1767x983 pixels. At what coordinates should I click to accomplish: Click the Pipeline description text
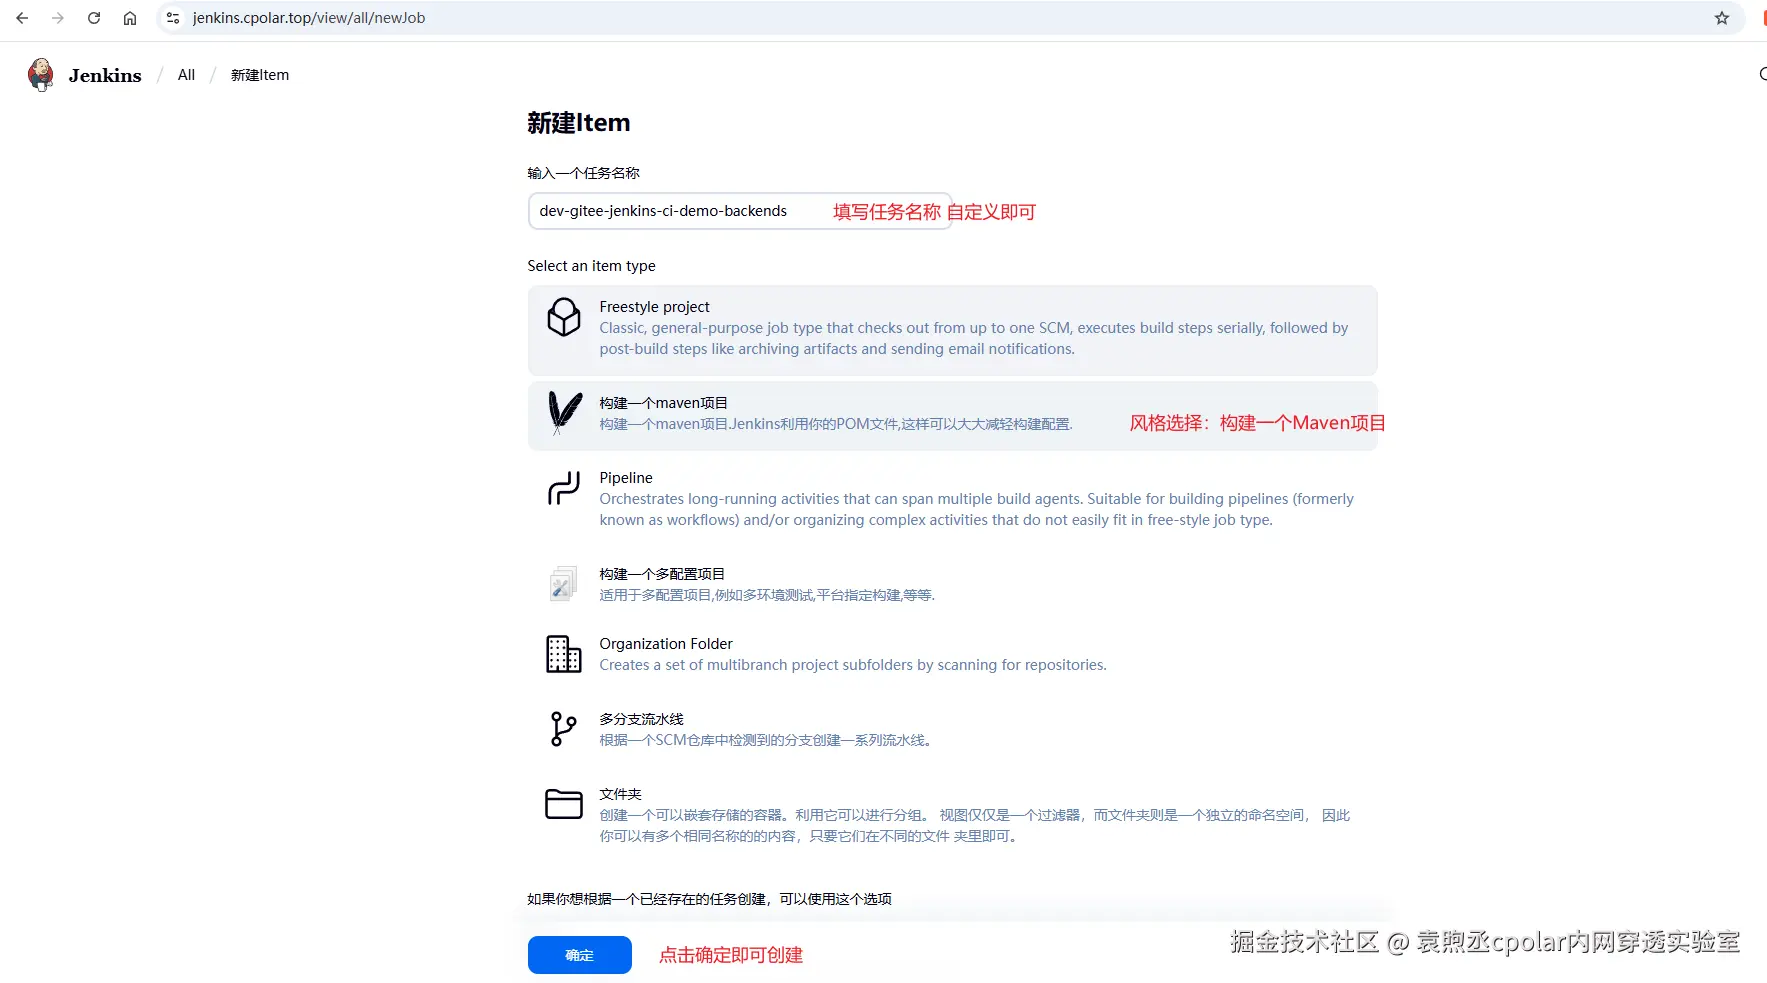pyautogui.click(x=977, y=509)
